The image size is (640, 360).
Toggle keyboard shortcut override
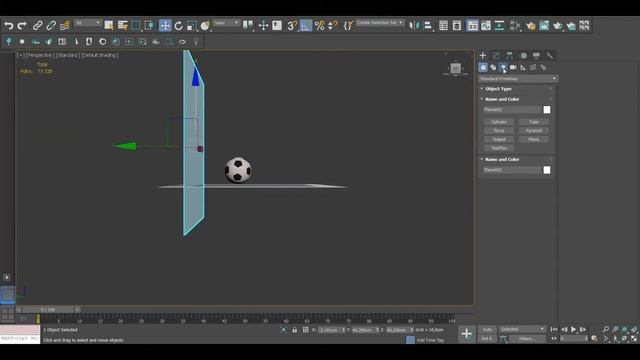[x=277, y=26]
